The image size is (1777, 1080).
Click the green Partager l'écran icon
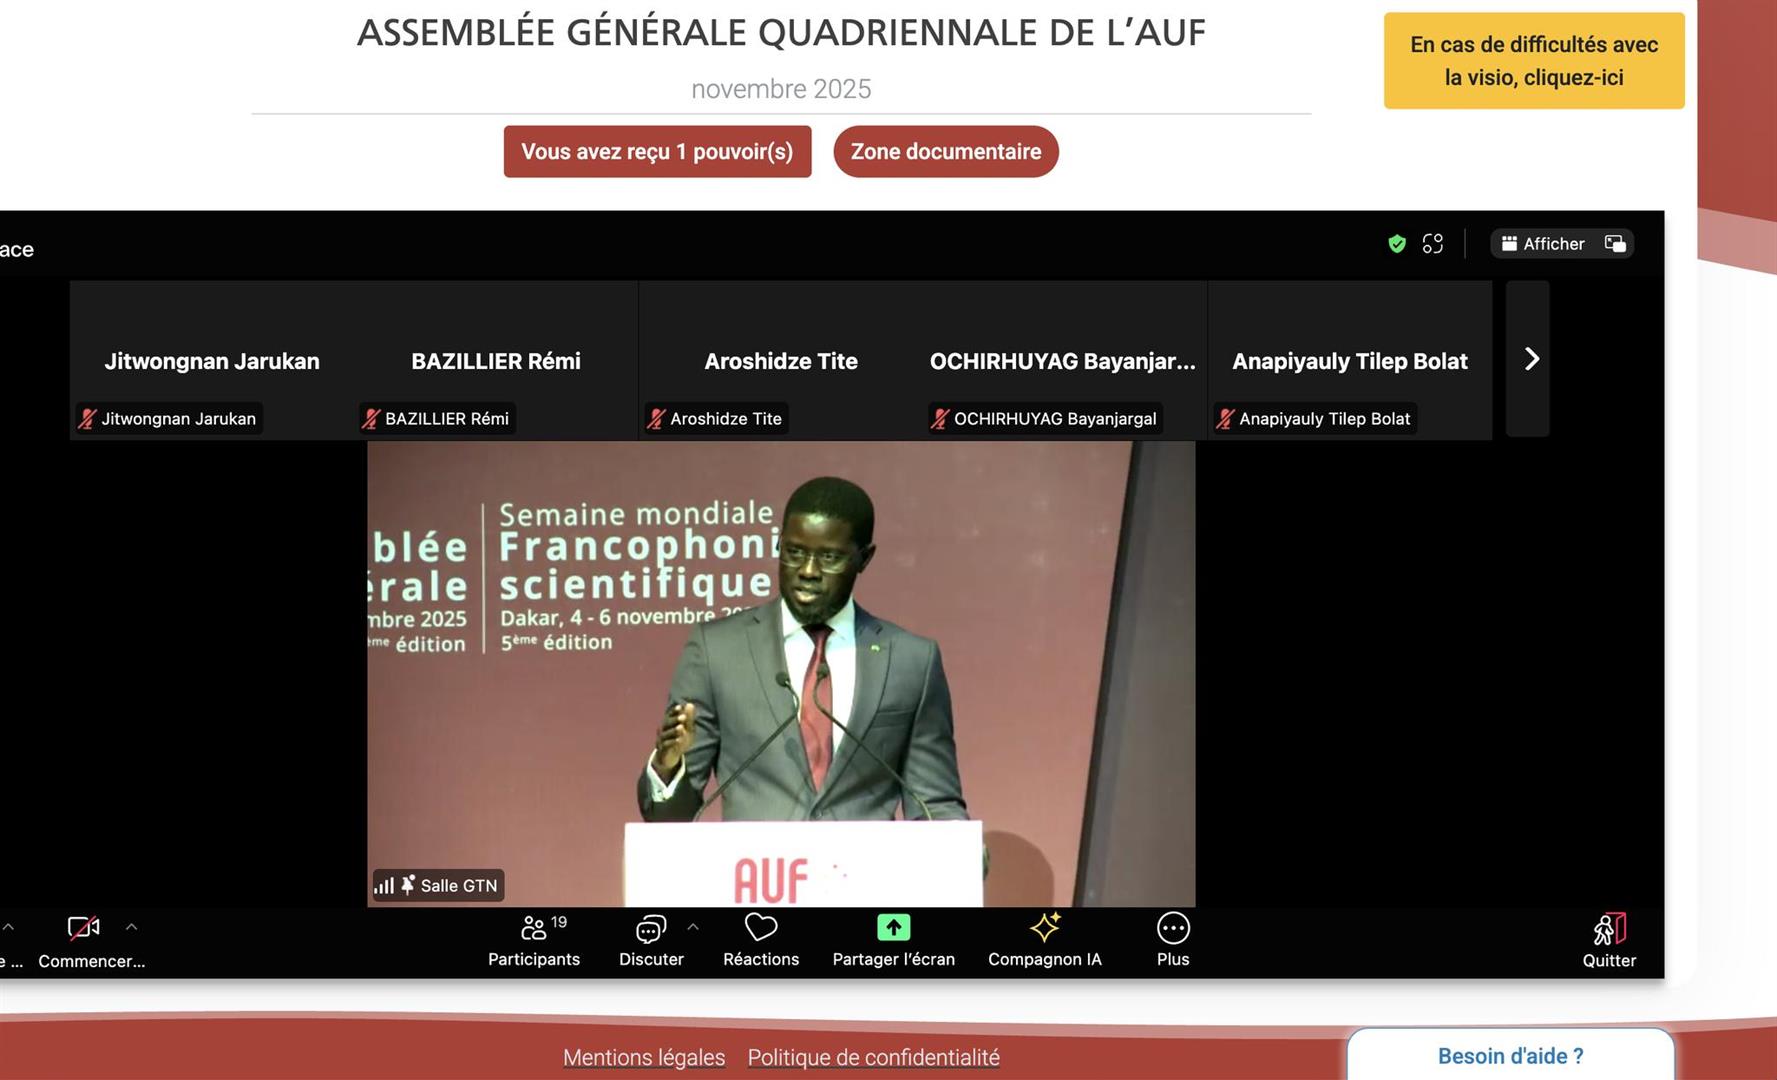(x=893, y=928)
